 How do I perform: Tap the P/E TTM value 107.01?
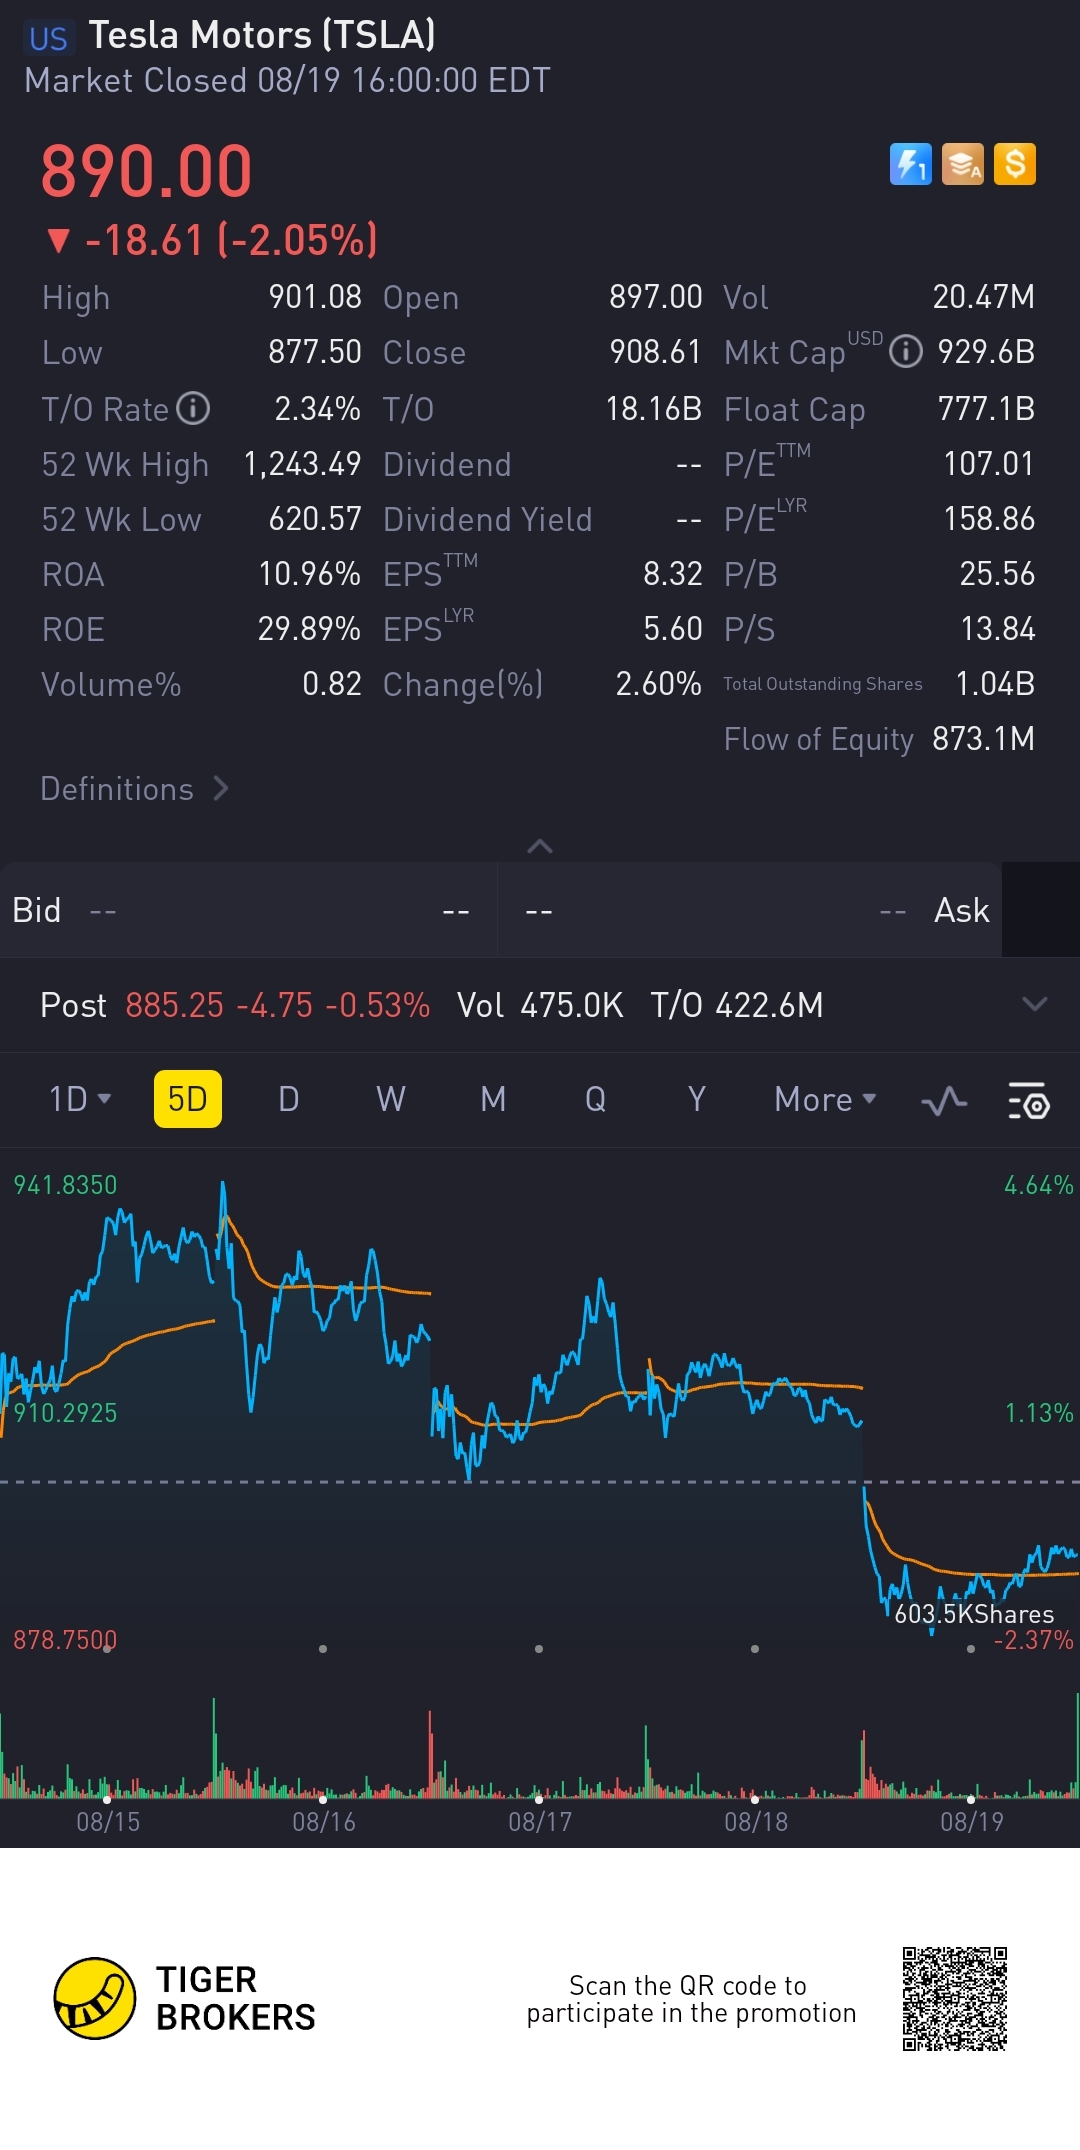tap(989, 464)
